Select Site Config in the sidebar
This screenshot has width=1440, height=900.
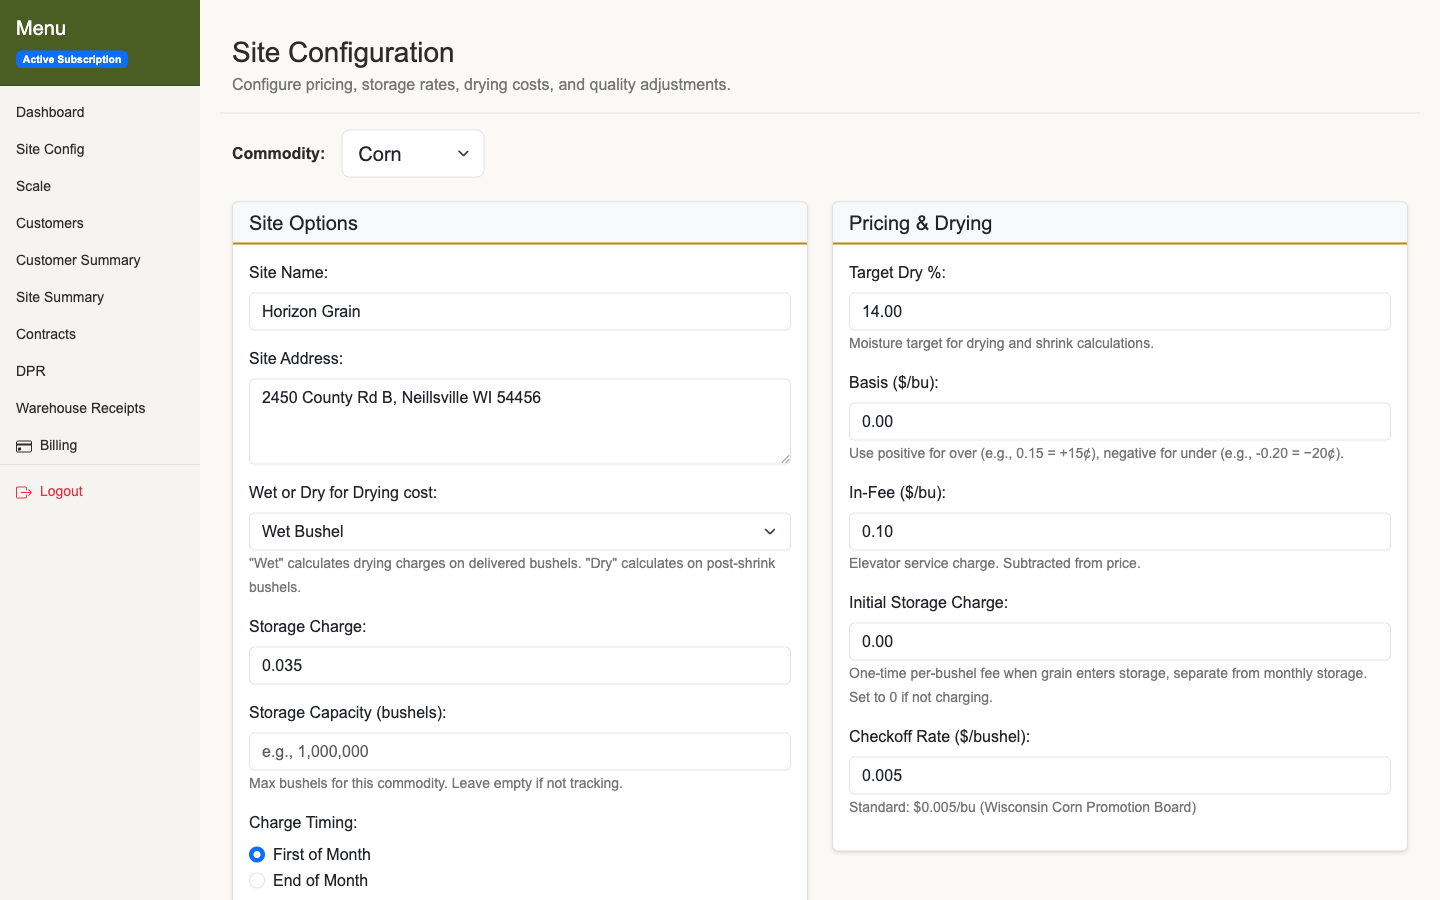[49, 149]
